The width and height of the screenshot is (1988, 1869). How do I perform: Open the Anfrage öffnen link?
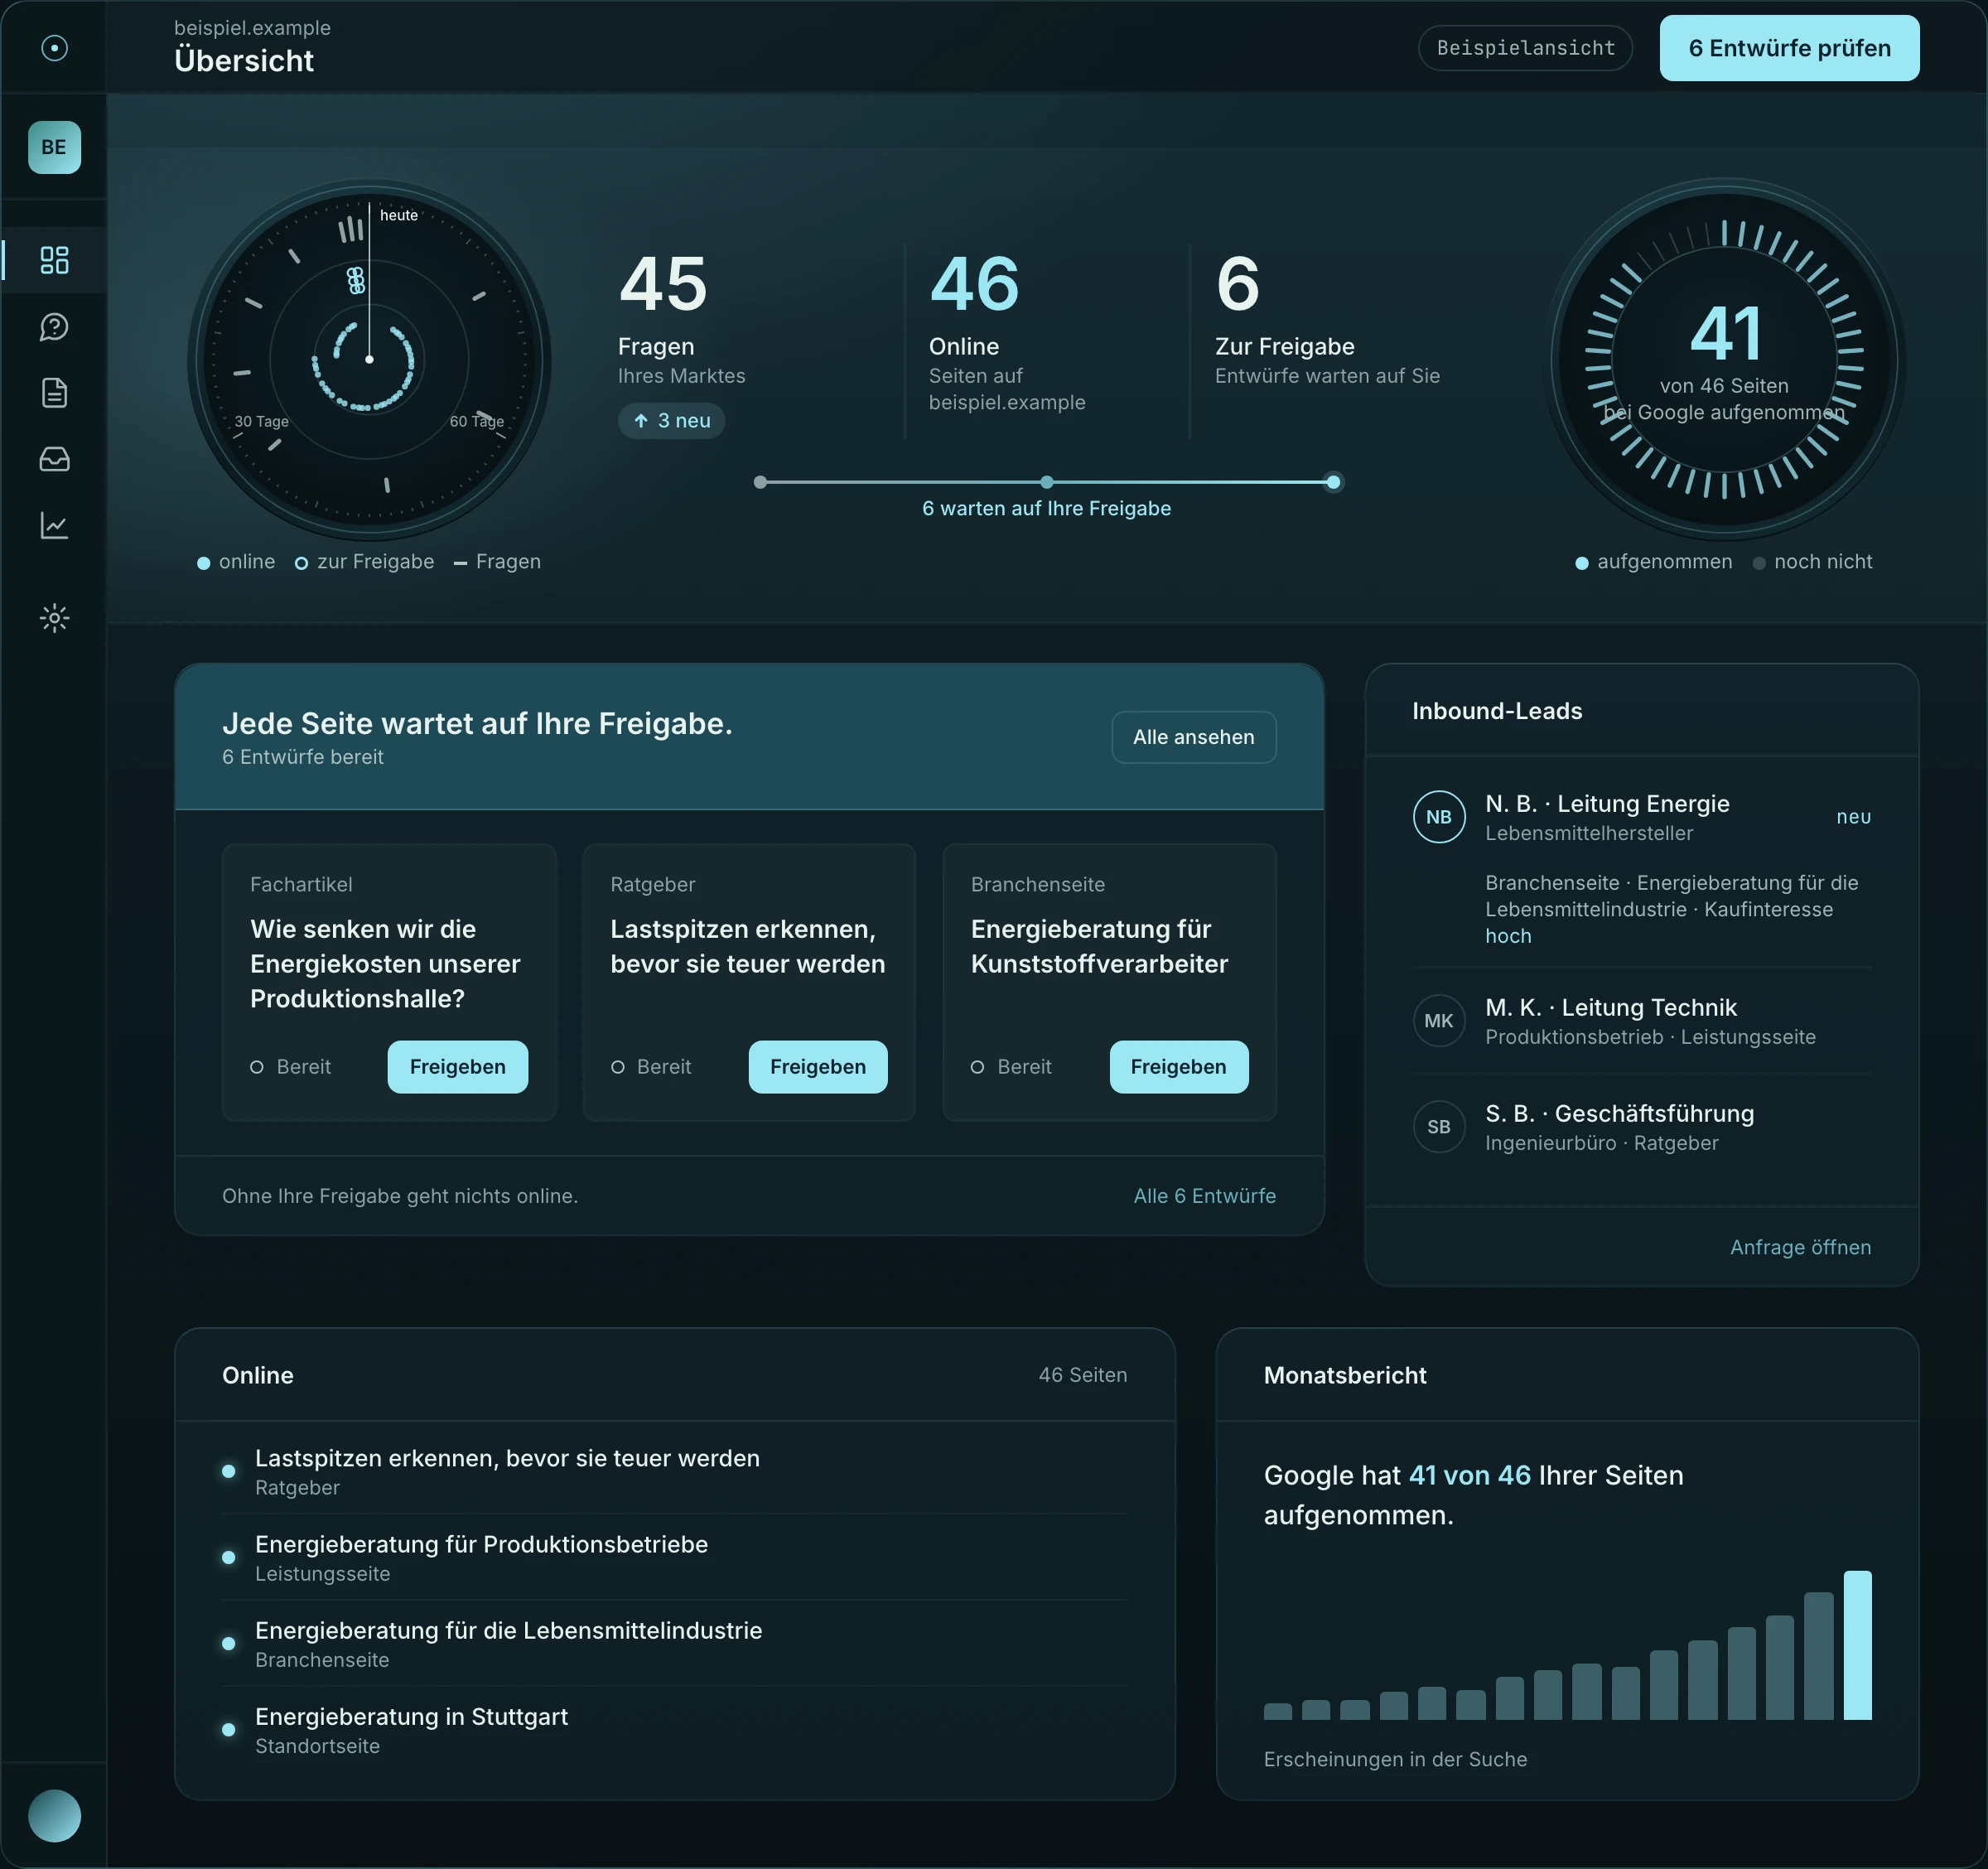1800,1247
